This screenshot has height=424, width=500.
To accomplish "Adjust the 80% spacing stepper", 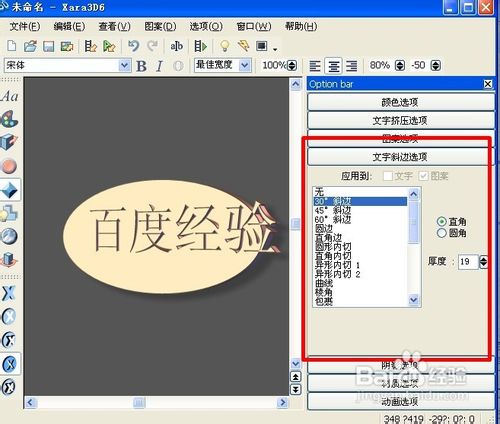I will click(400, 66).
